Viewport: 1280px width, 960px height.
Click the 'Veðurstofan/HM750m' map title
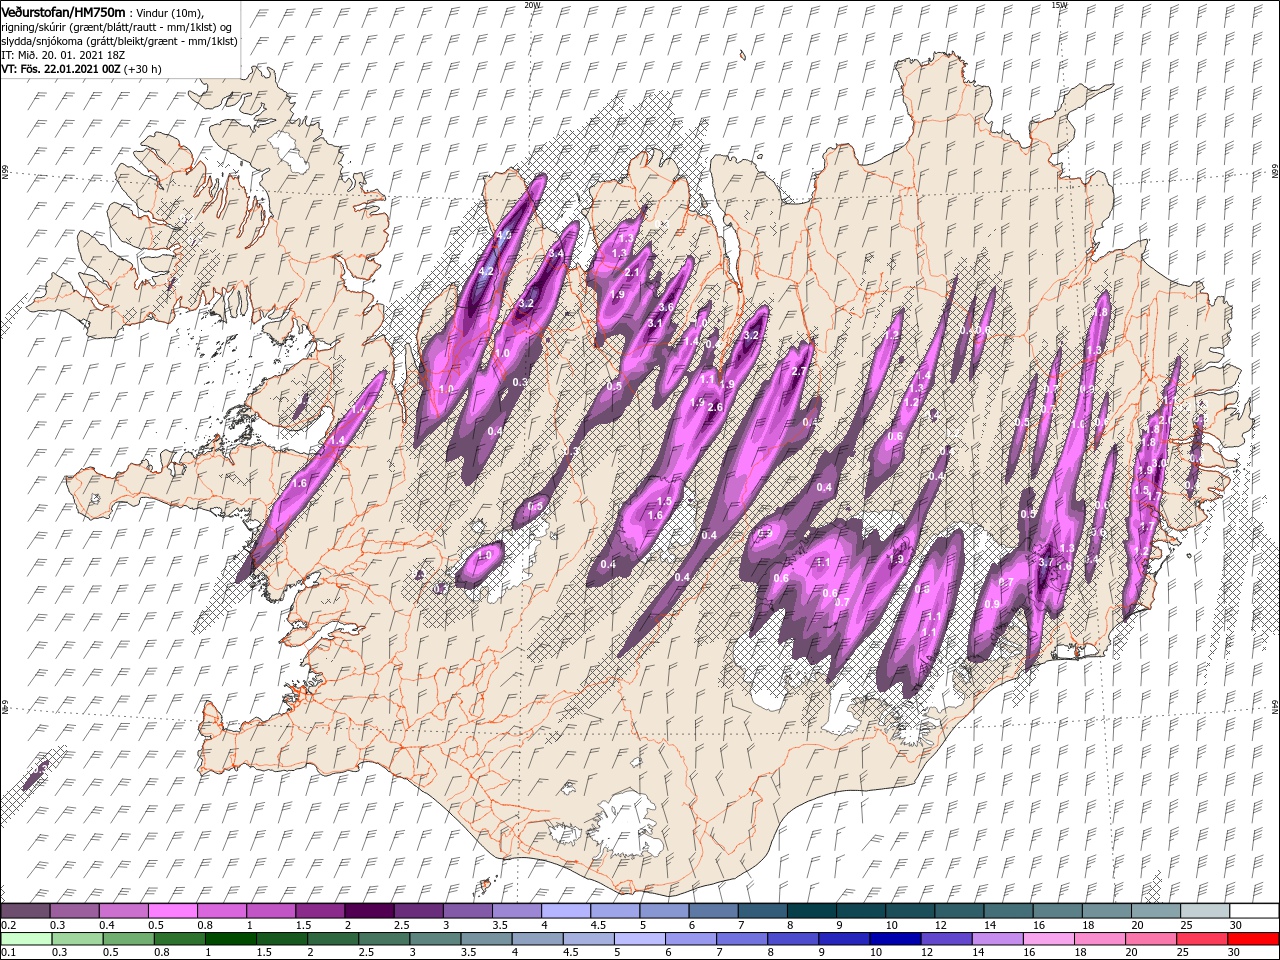pyautogui.click(x=63, y=11)
